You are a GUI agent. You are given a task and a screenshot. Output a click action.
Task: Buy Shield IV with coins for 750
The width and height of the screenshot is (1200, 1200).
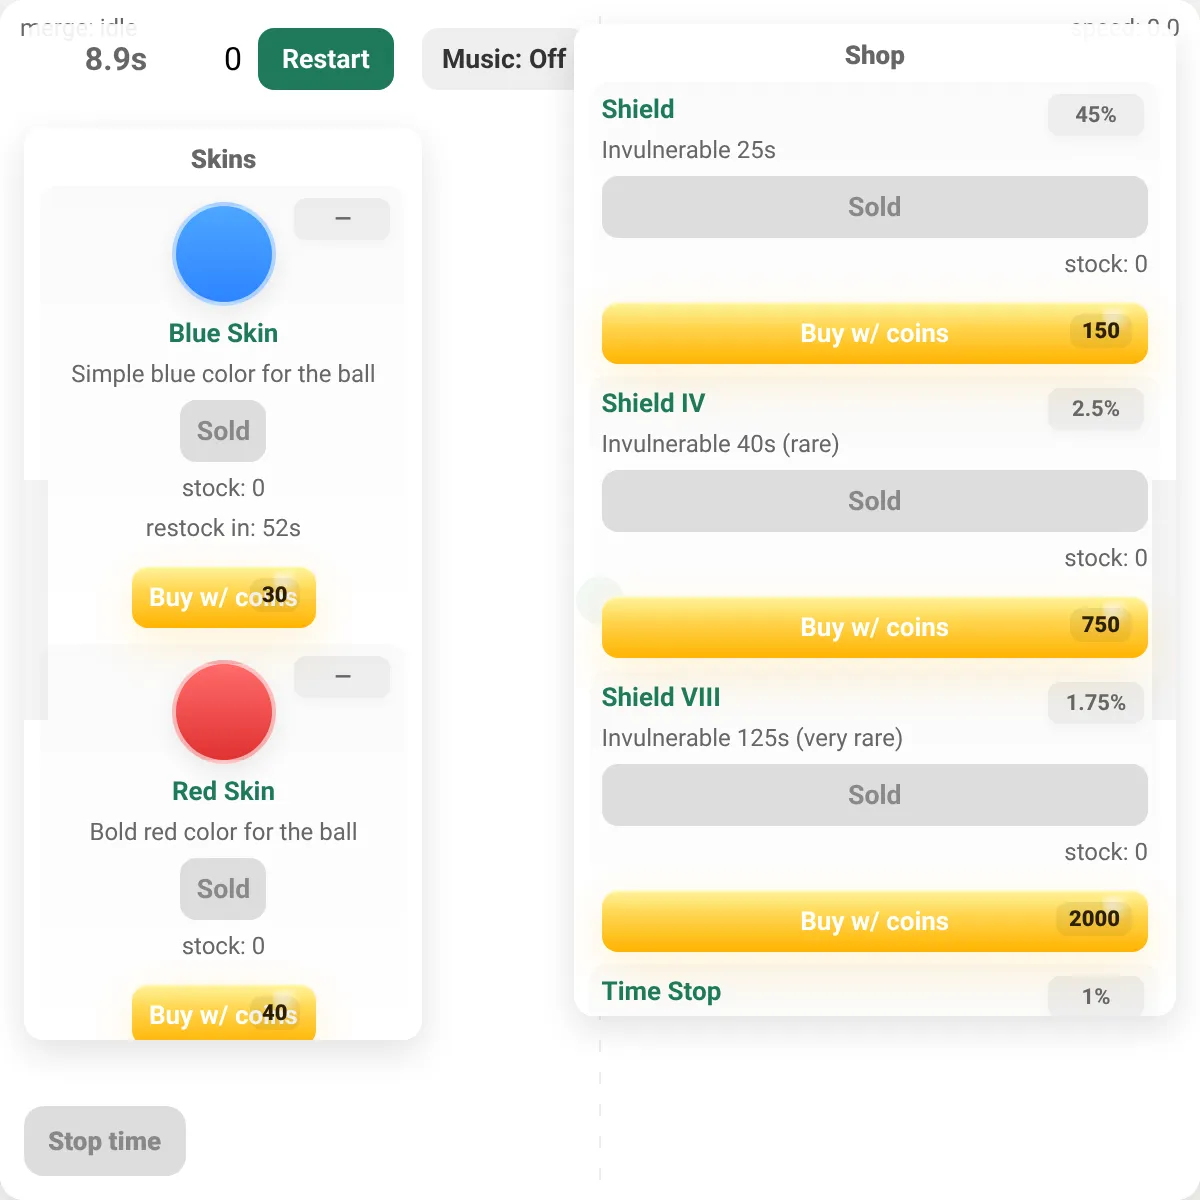[874, 627]
